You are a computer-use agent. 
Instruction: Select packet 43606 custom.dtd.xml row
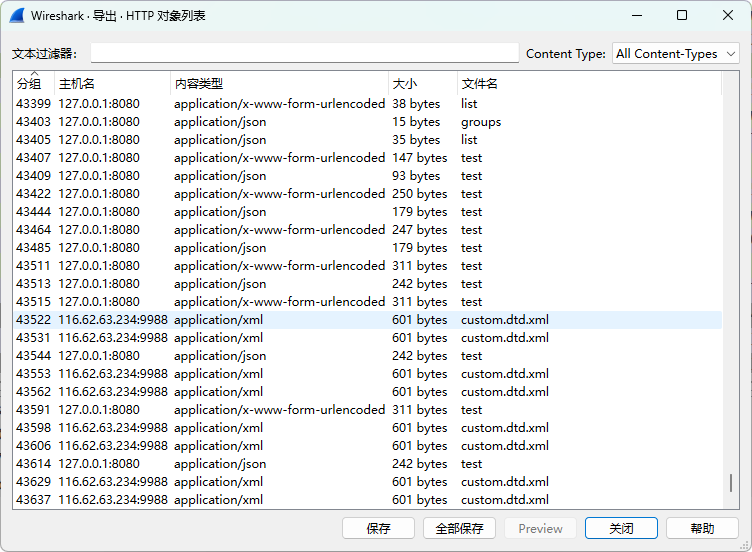pyautogui.click(x=367, y=446)
